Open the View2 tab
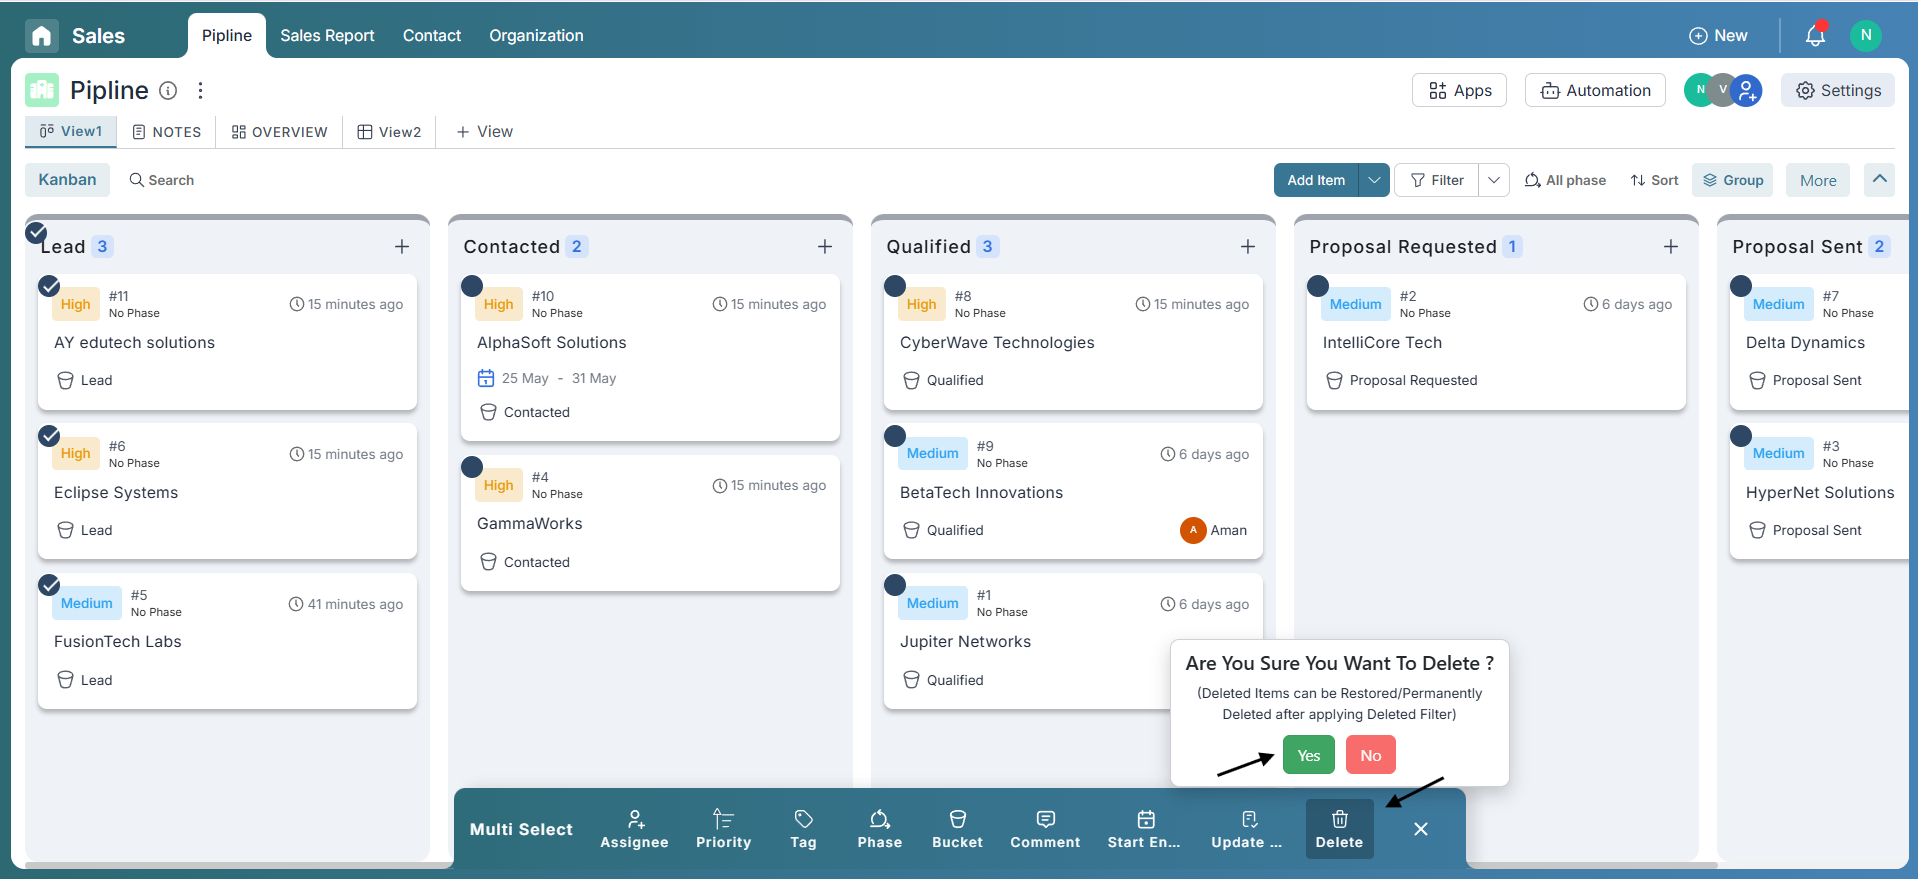 [390, 132]
